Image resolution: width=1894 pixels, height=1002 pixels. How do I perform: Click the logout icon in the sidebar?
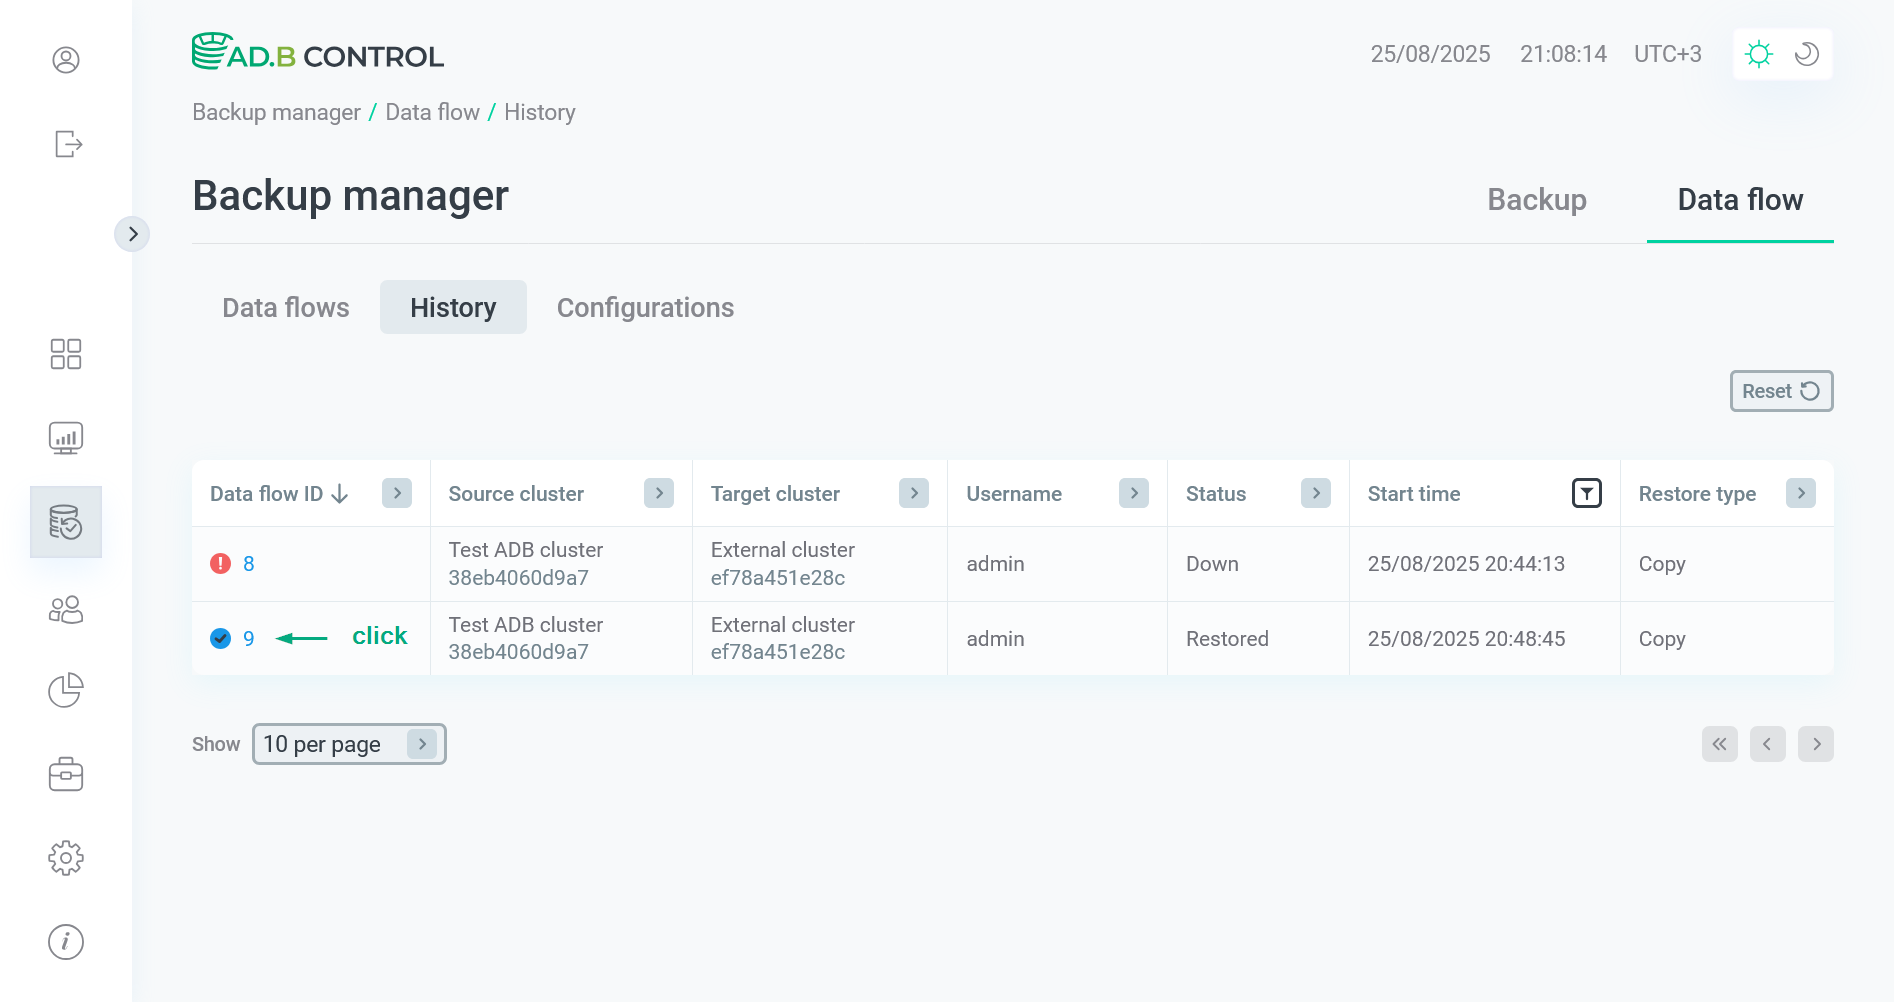(x=66, y=144)
